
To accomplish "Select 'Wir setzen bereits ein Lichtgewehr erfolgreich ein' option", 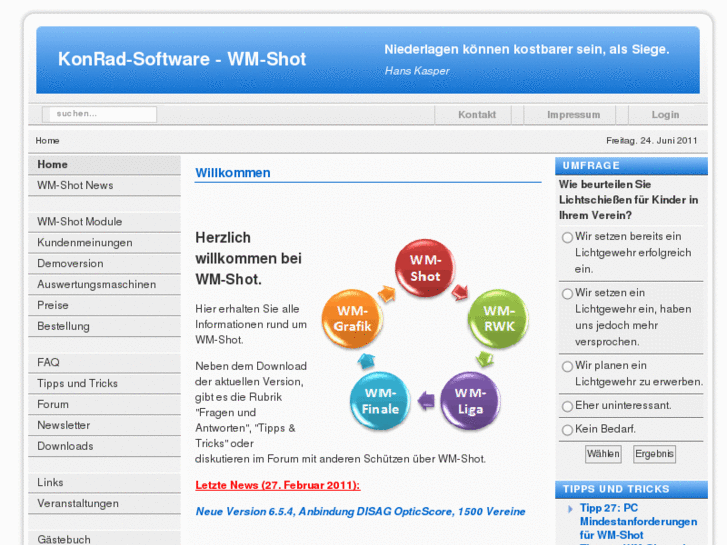I will coord(567,237).
